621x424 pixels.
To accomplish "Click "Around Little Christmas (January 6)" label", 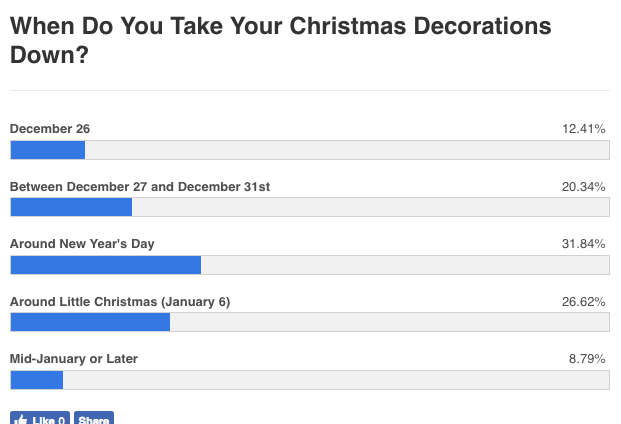I will click(x=120, y=301).
